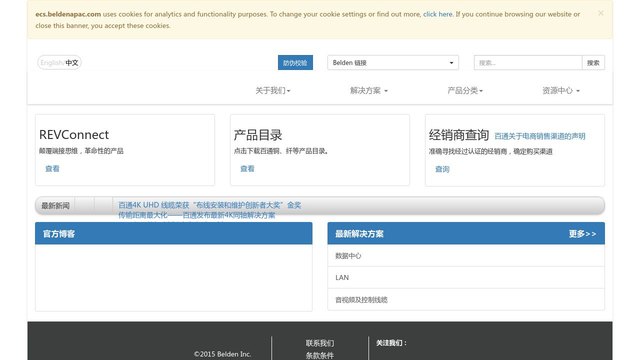This screenshot has height=360, width=640.
Task: Click 查看 under REVConnect
Action: tap(52, 169)
